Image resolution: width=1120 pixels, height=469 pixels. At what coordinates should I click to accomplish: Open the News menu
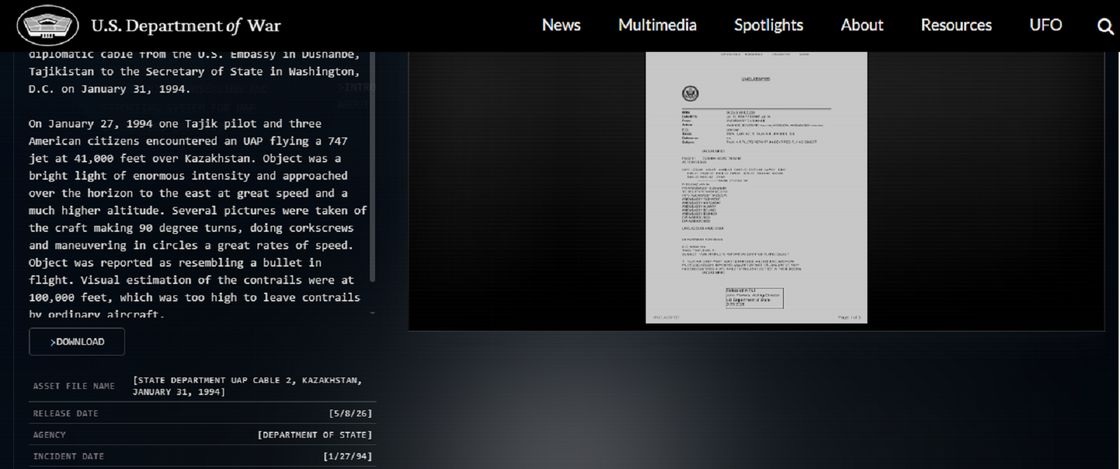(561, 25)
